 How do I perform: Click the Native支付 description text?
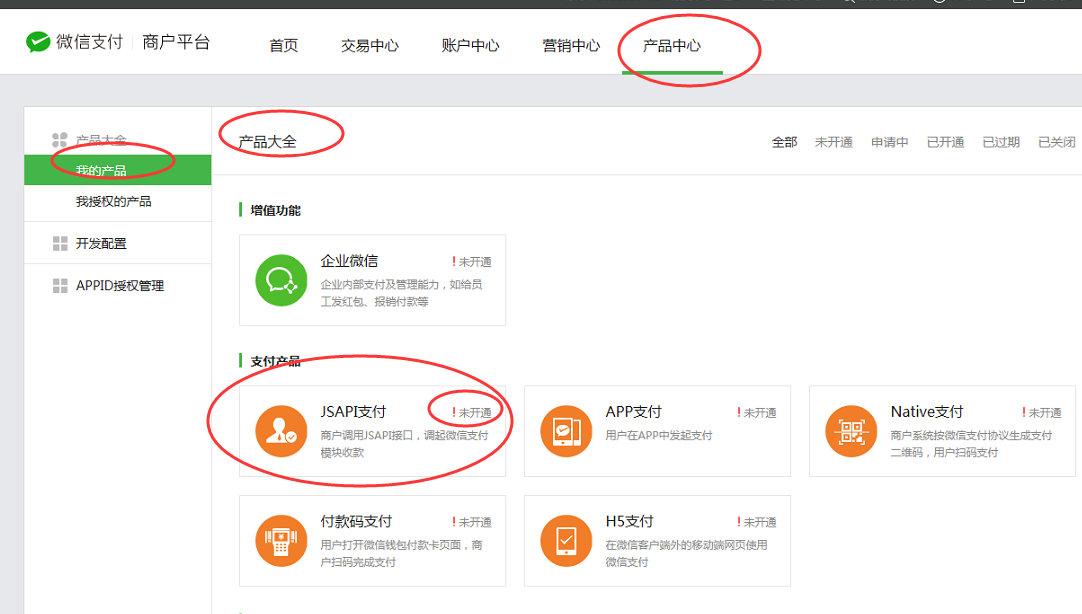[x=972, y=444]
